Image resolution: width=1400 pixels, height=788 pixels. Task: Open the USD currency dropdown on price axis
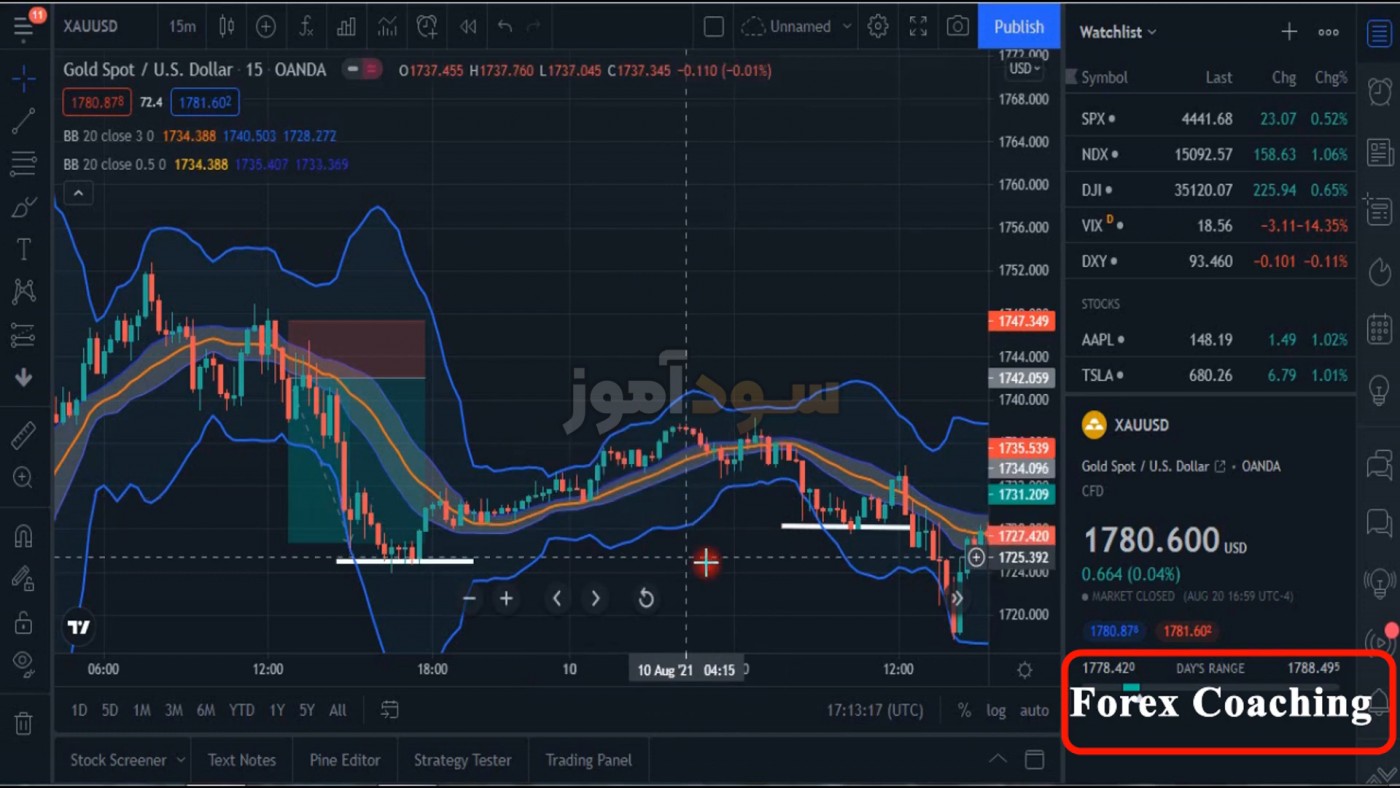[1024, 69]
